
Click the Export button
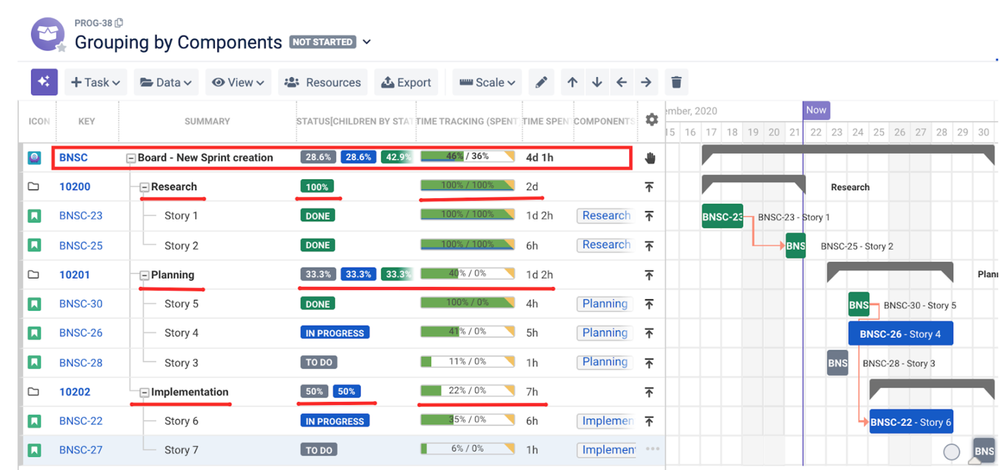pyautogui.click(x=406, y=82)
